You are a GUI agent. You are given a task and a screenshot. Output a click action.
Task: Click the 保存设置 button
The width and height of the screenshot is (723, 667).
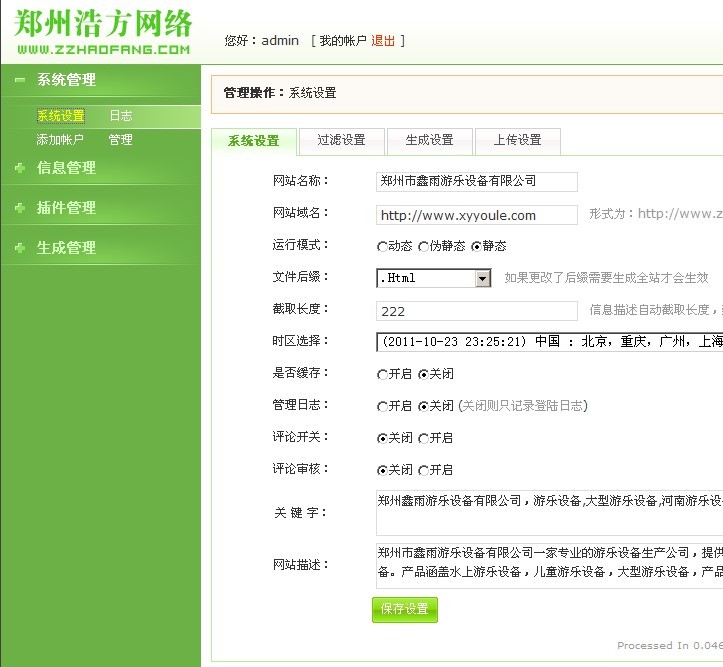point(404,609)
